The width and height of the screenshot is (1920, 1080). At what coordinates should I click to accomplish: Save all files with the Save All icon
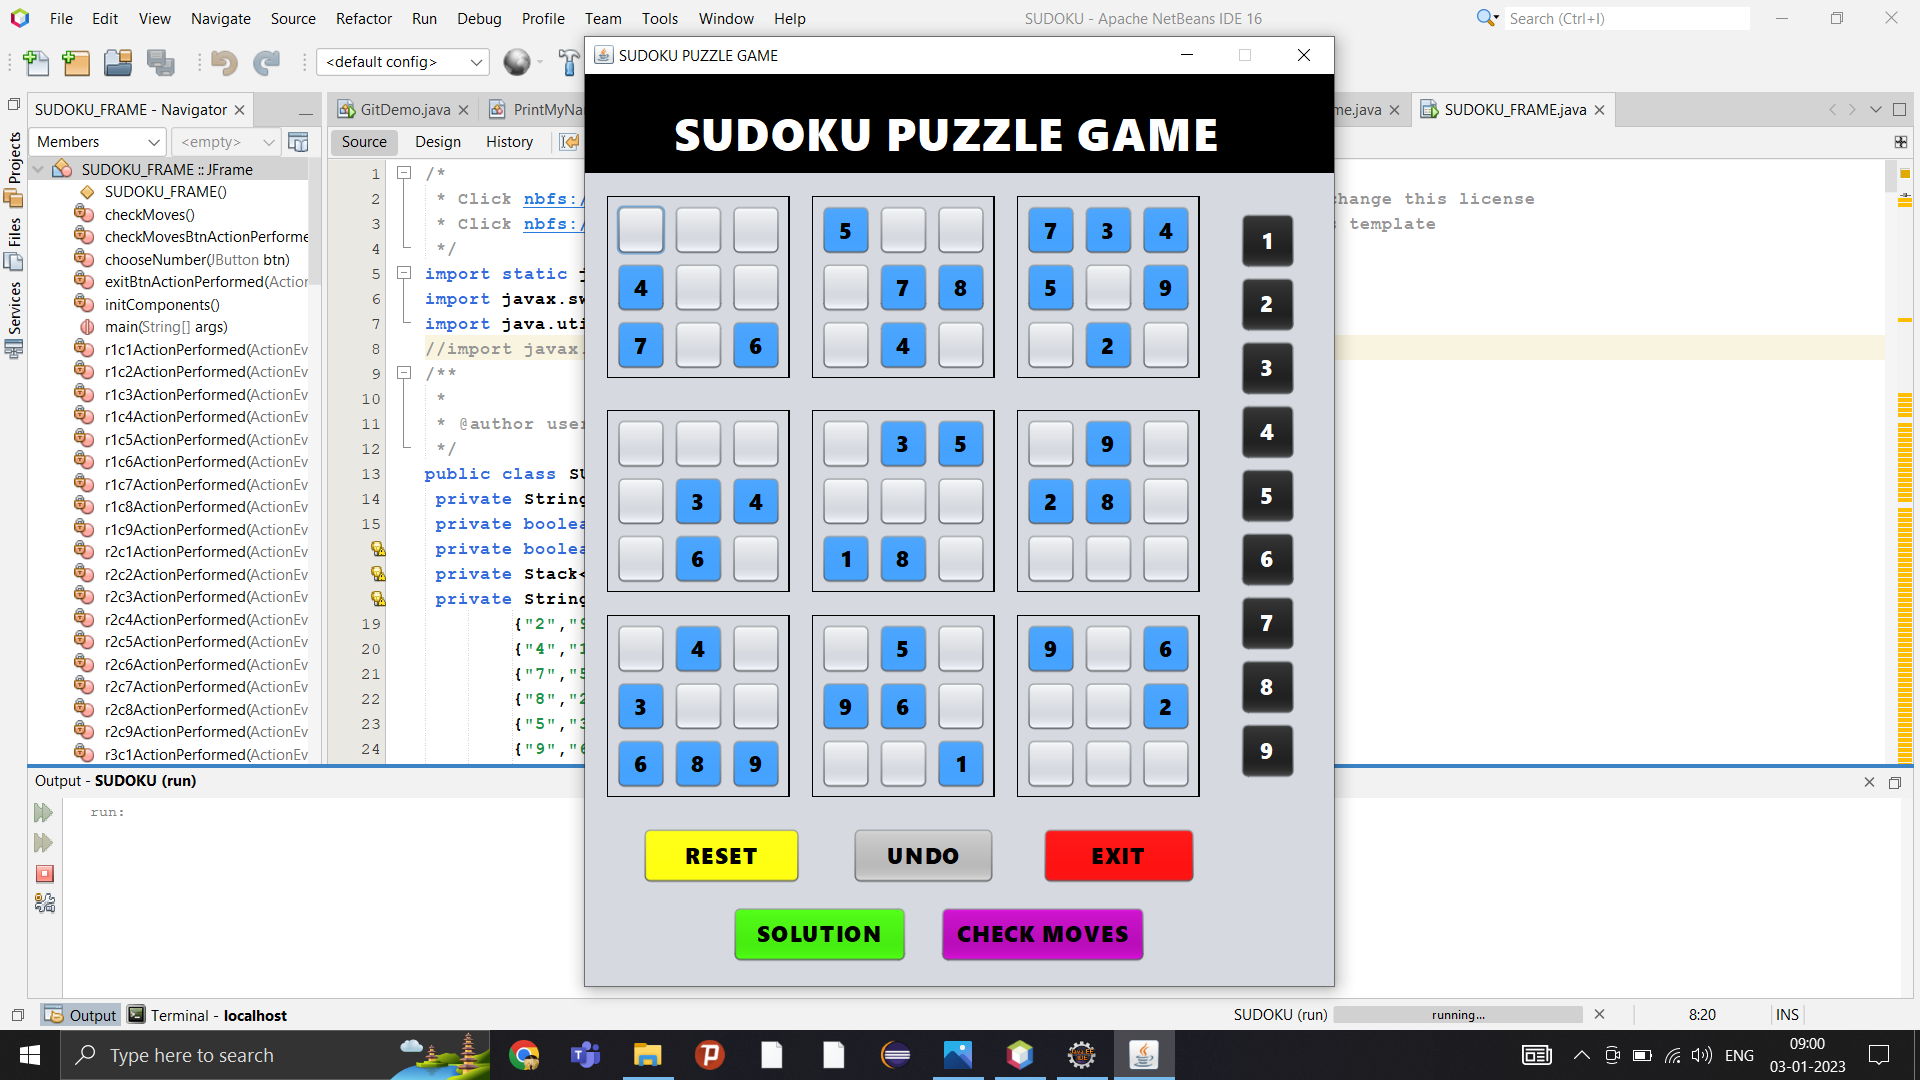[x=160, y=62]
